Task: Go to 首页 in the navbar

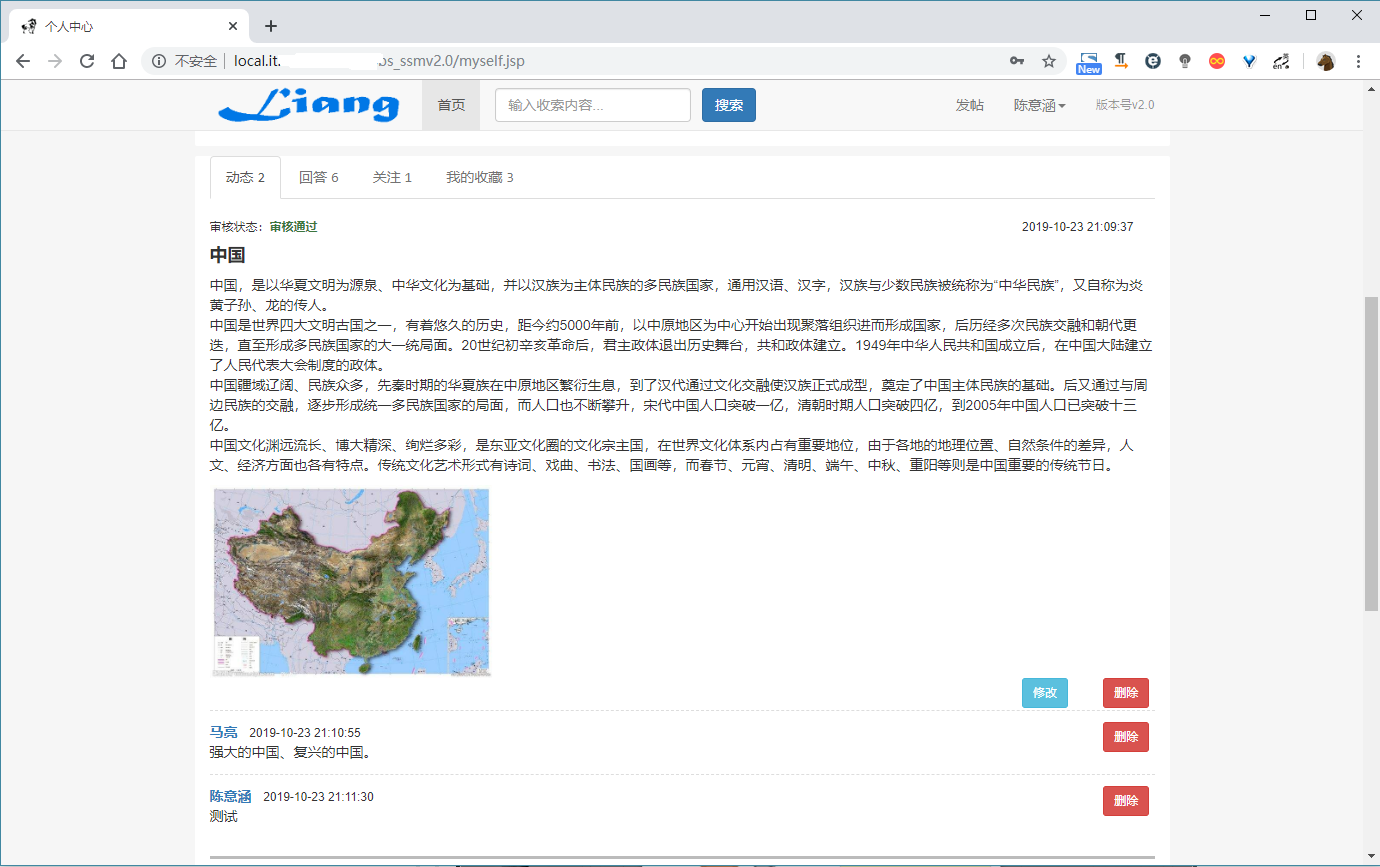Action: point(451,105)
